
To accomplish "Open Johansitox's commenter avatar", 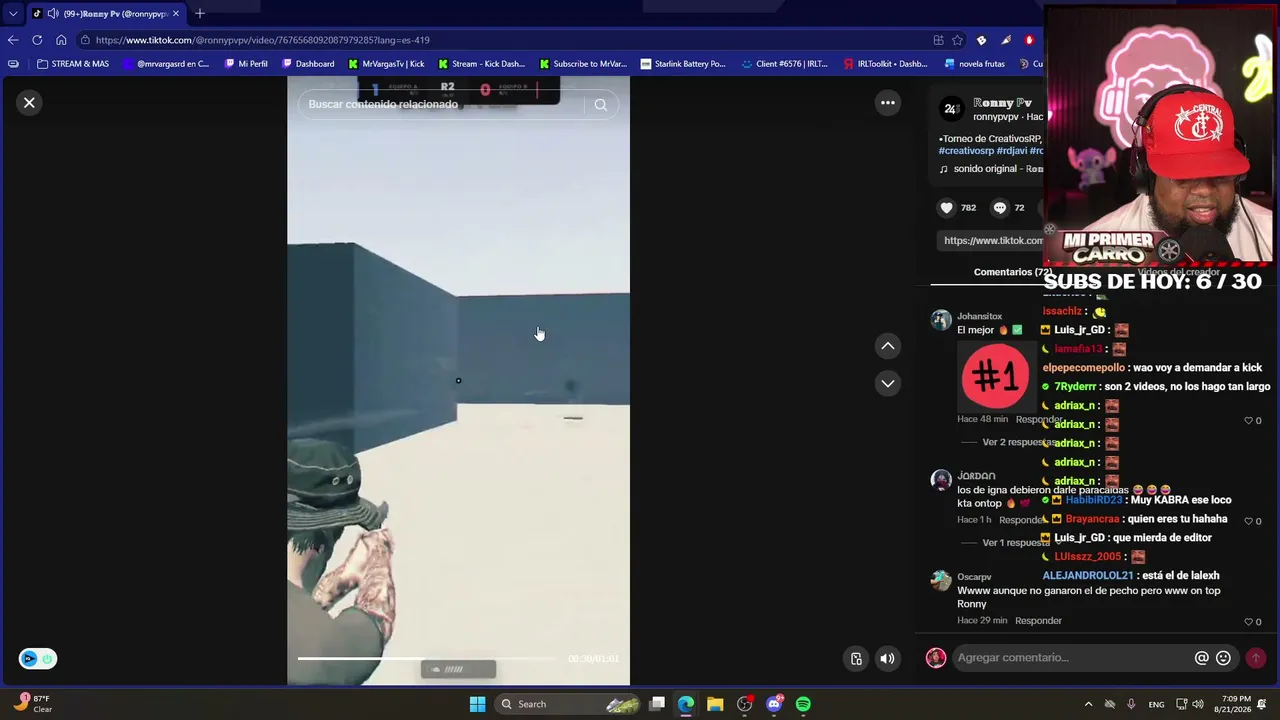I will click(x=941, y=320).
